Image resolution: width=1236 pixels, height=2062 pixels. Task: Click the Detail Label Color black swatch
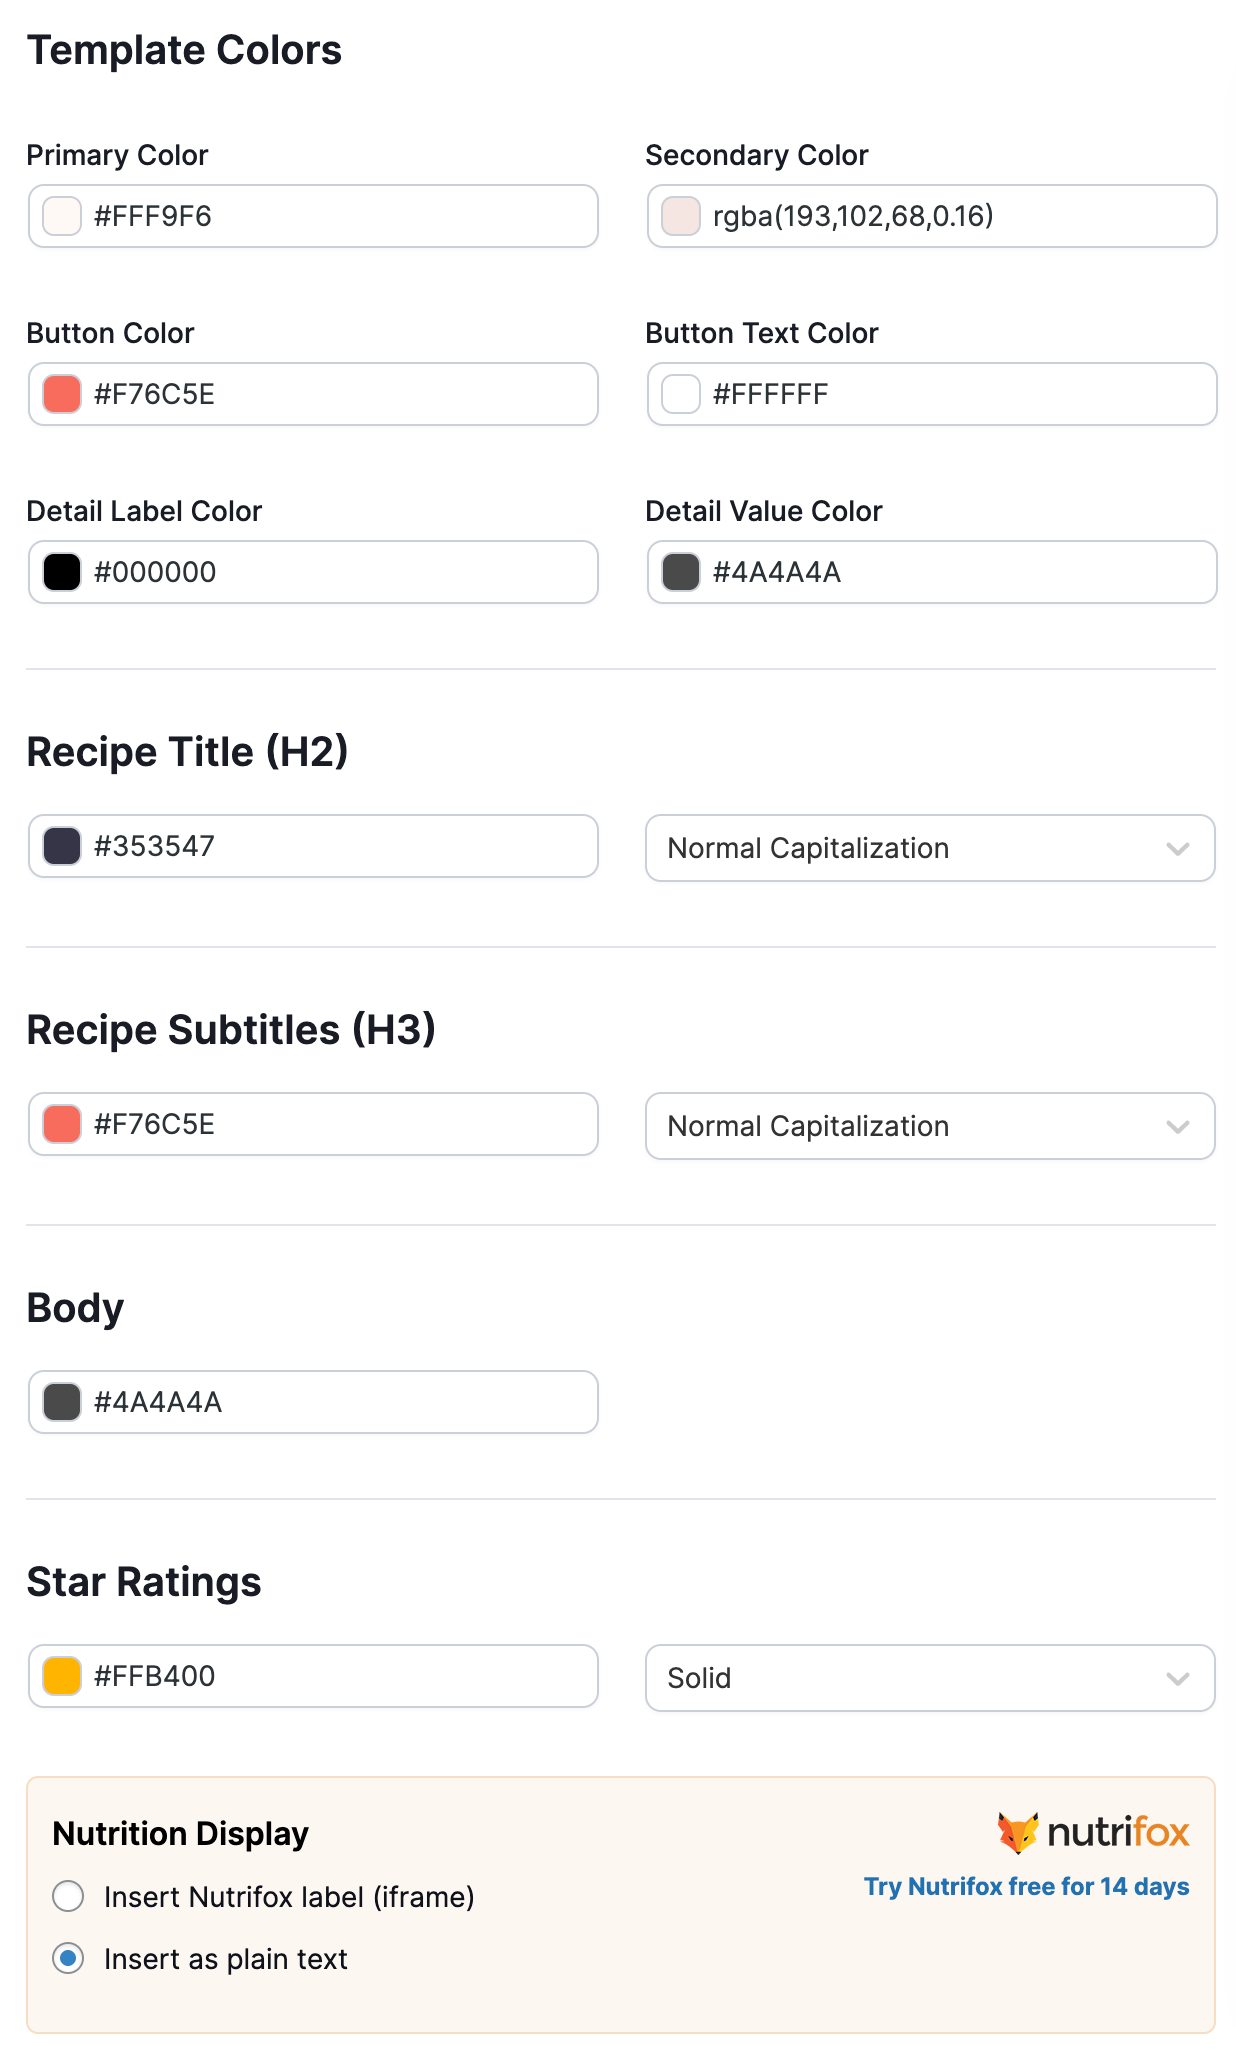point(62,572)
